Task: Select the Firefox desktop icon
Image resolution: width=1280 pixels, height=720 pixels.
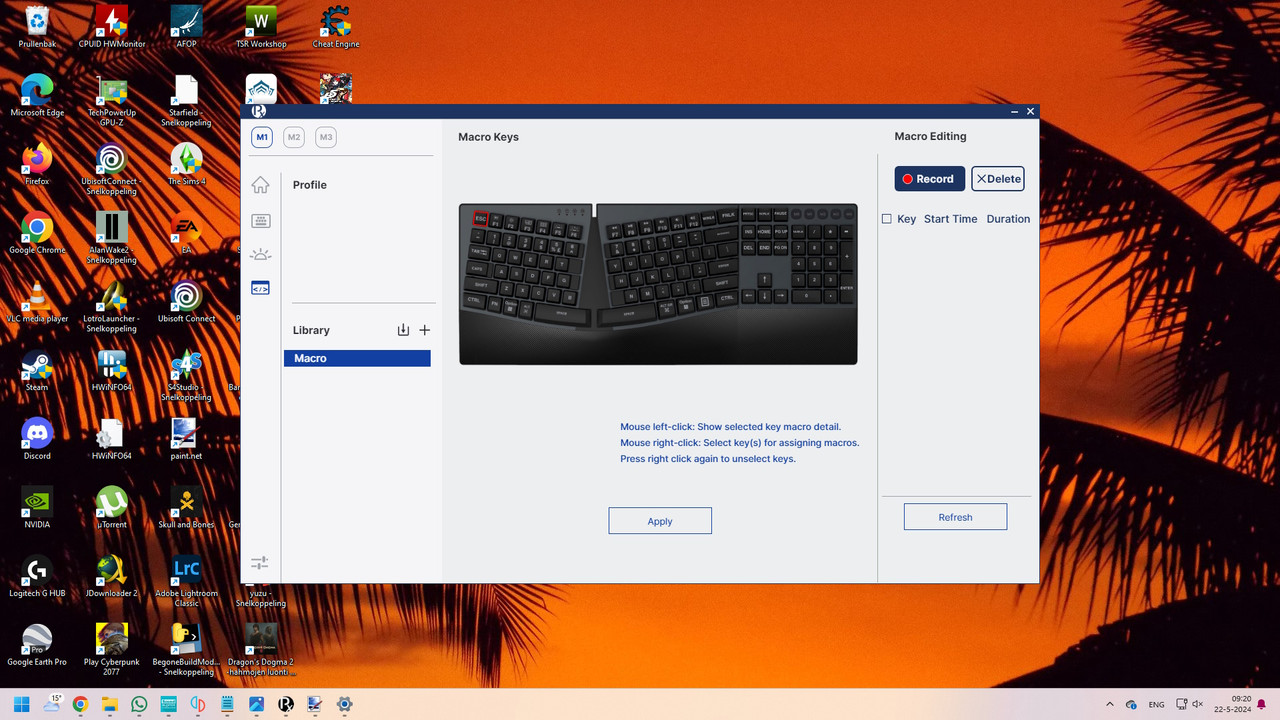Action: [x=37, y=164]
